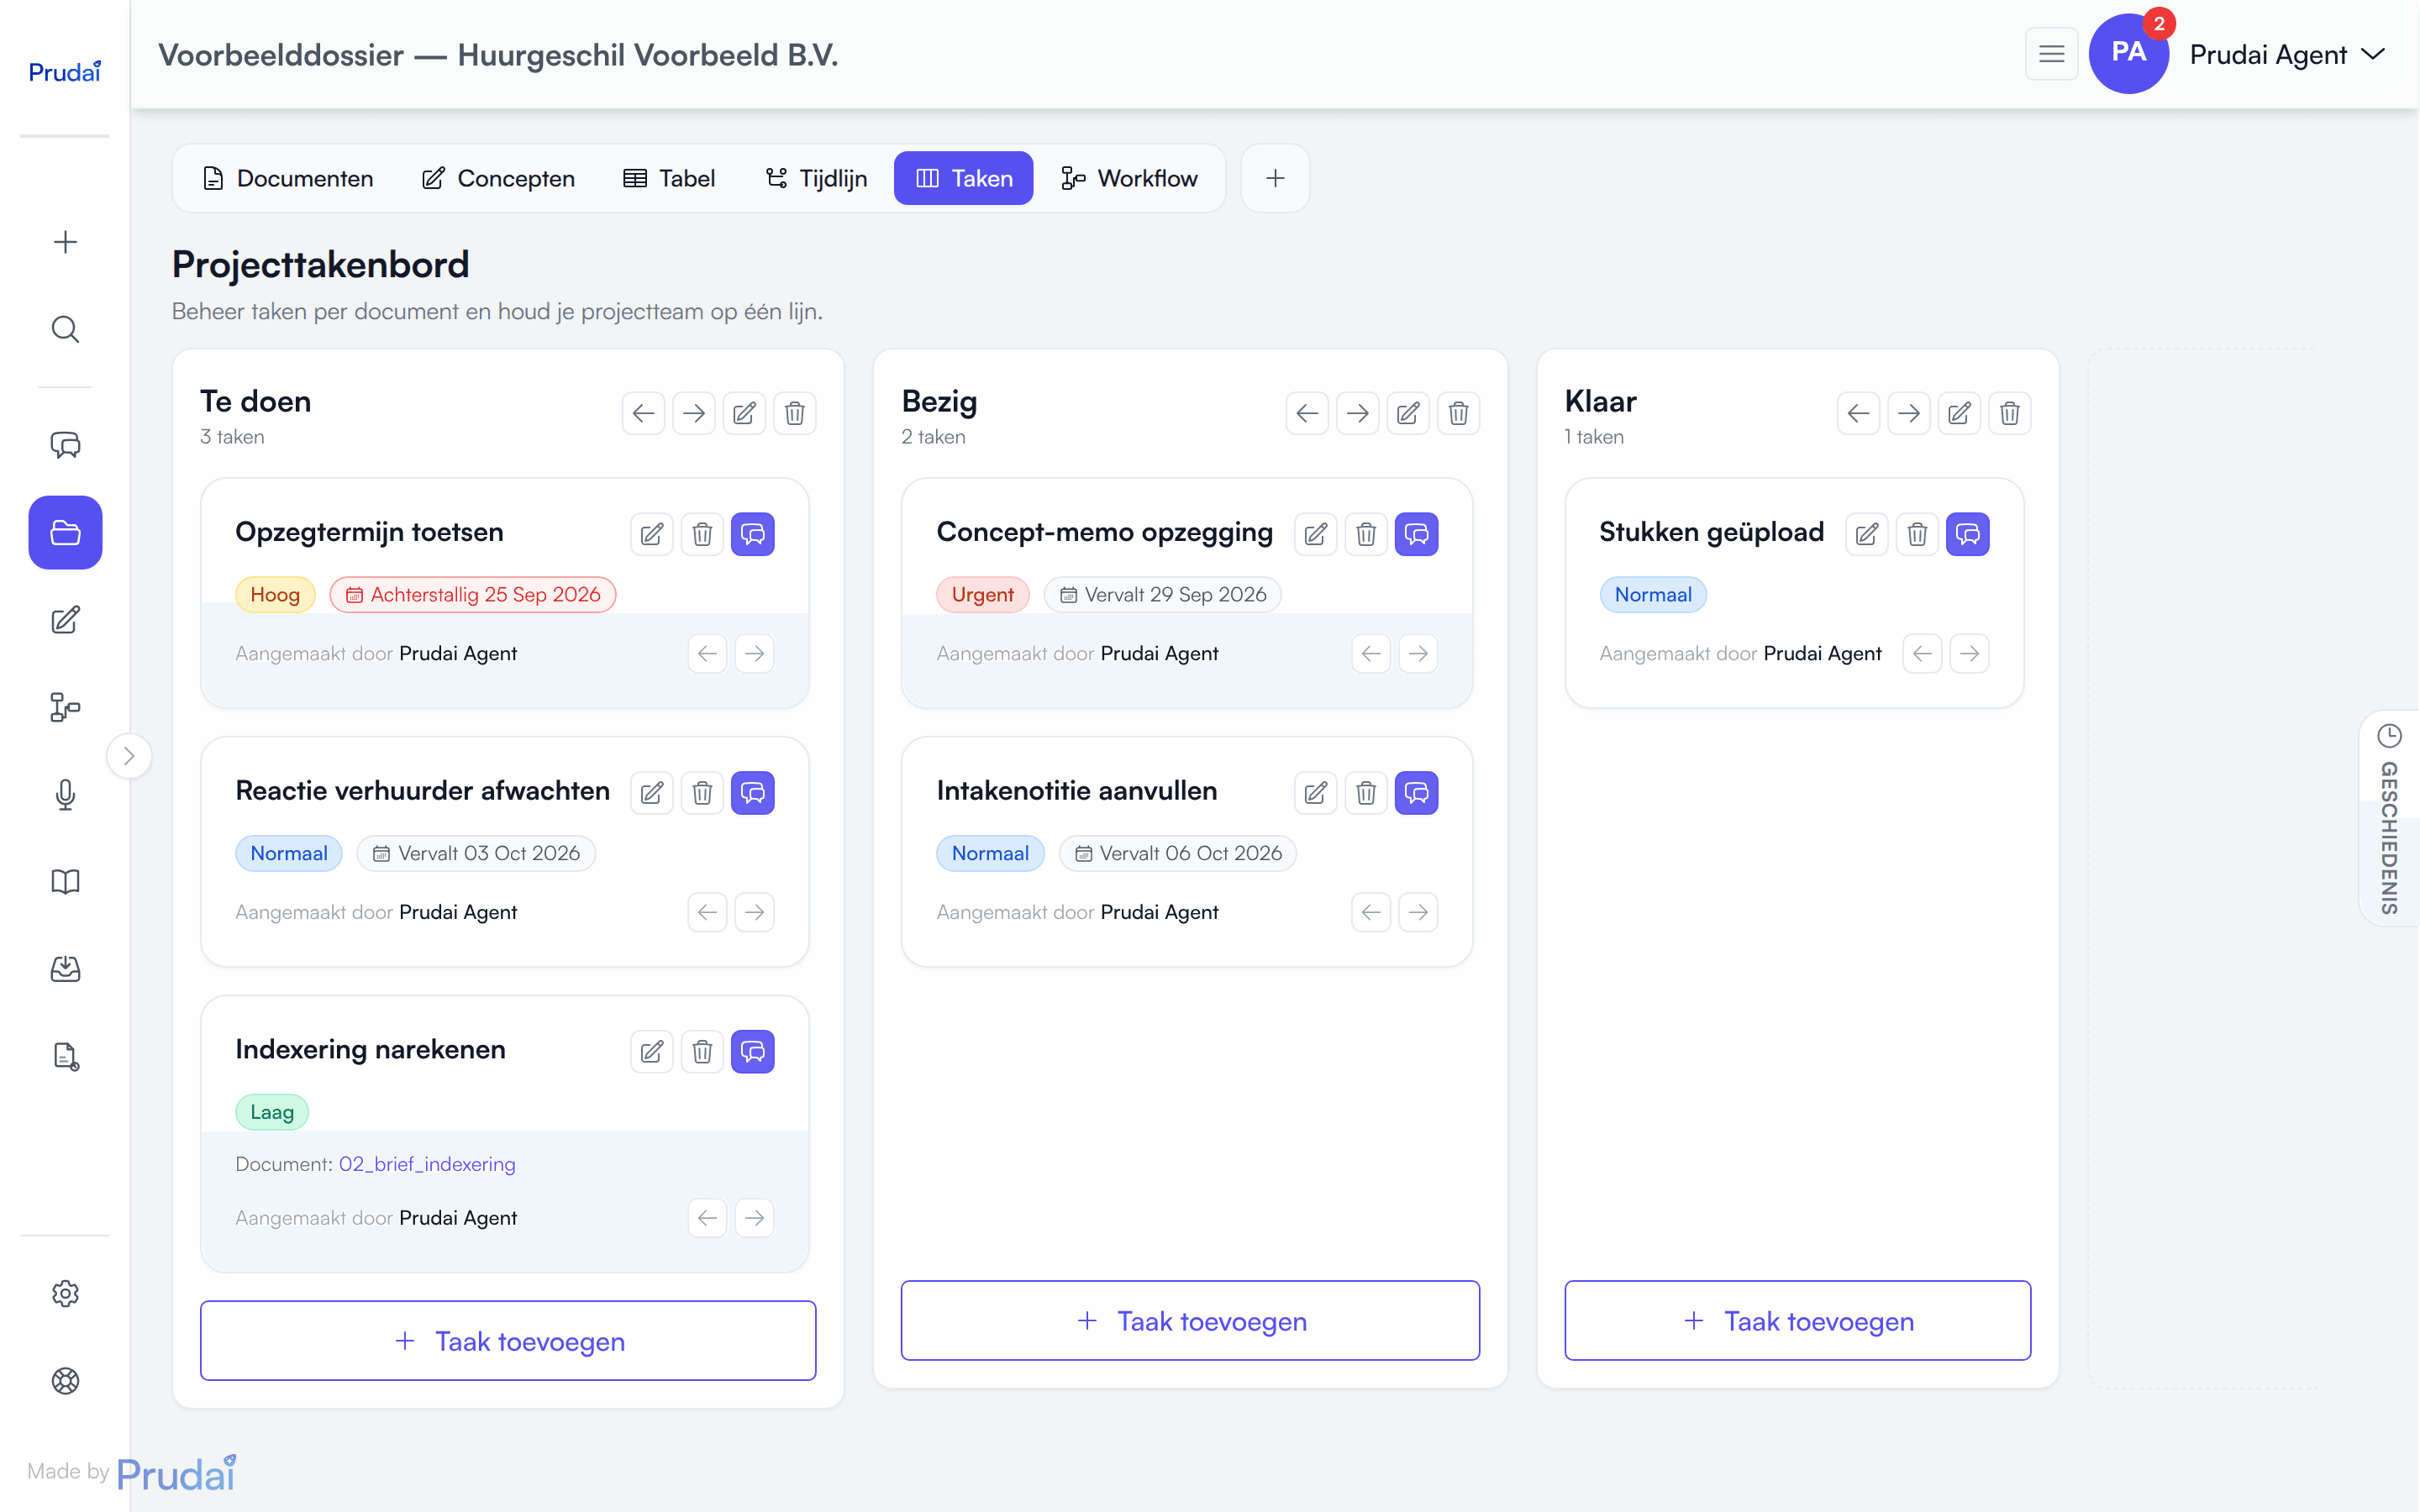Open the 02_brief_indexering document link
This screenshot has height=1512, width=2420.
click(x=427, y=1164)
